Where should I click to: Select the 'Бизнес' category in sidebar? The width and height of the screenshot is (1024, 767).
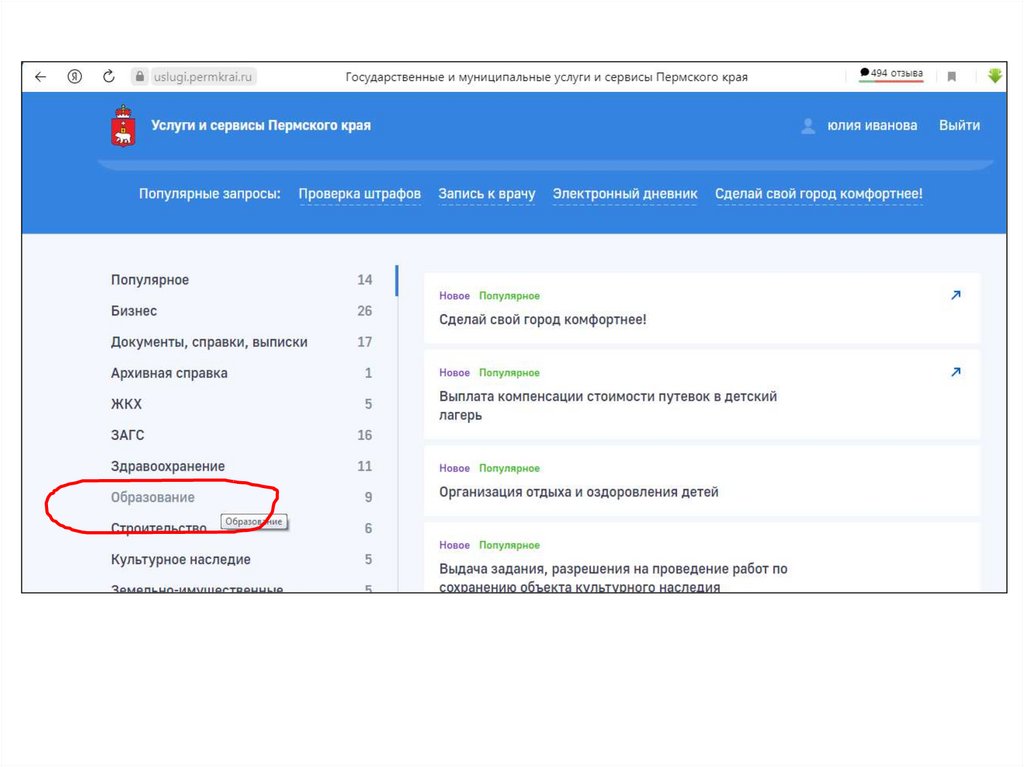coord(134,311)
